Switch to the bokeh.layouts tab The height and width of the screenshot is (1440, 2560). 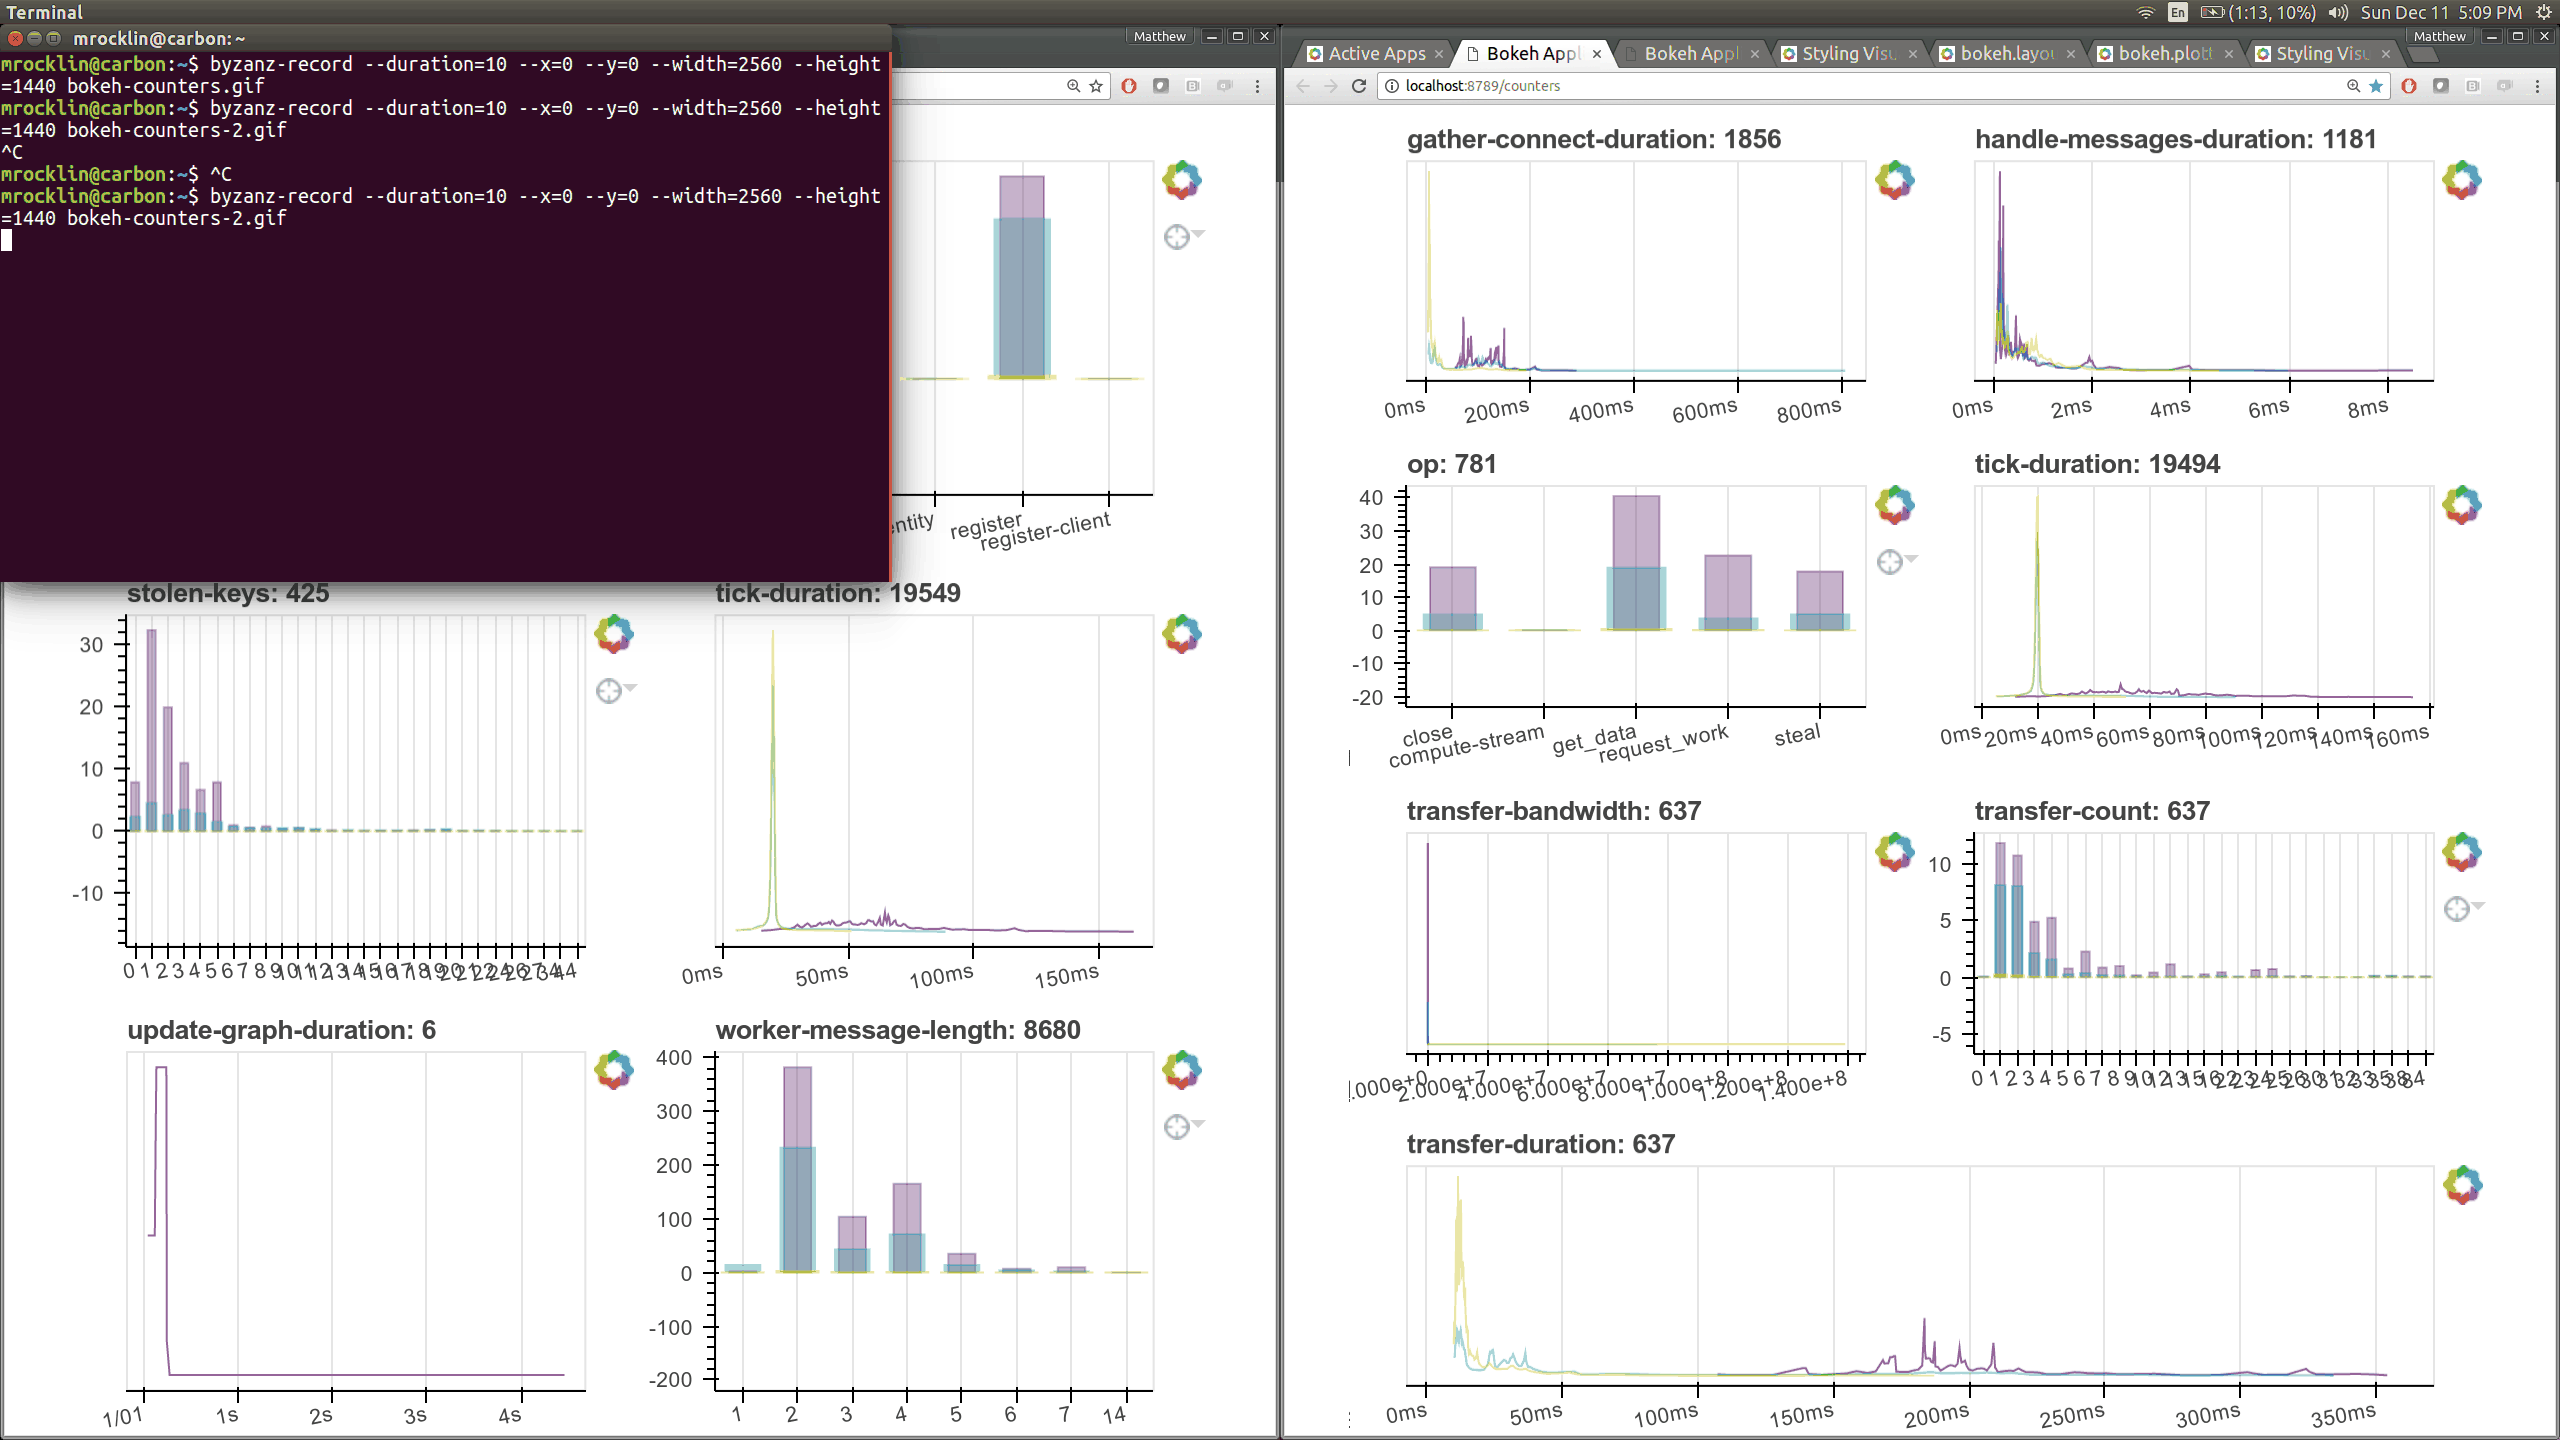[2005, 54]
